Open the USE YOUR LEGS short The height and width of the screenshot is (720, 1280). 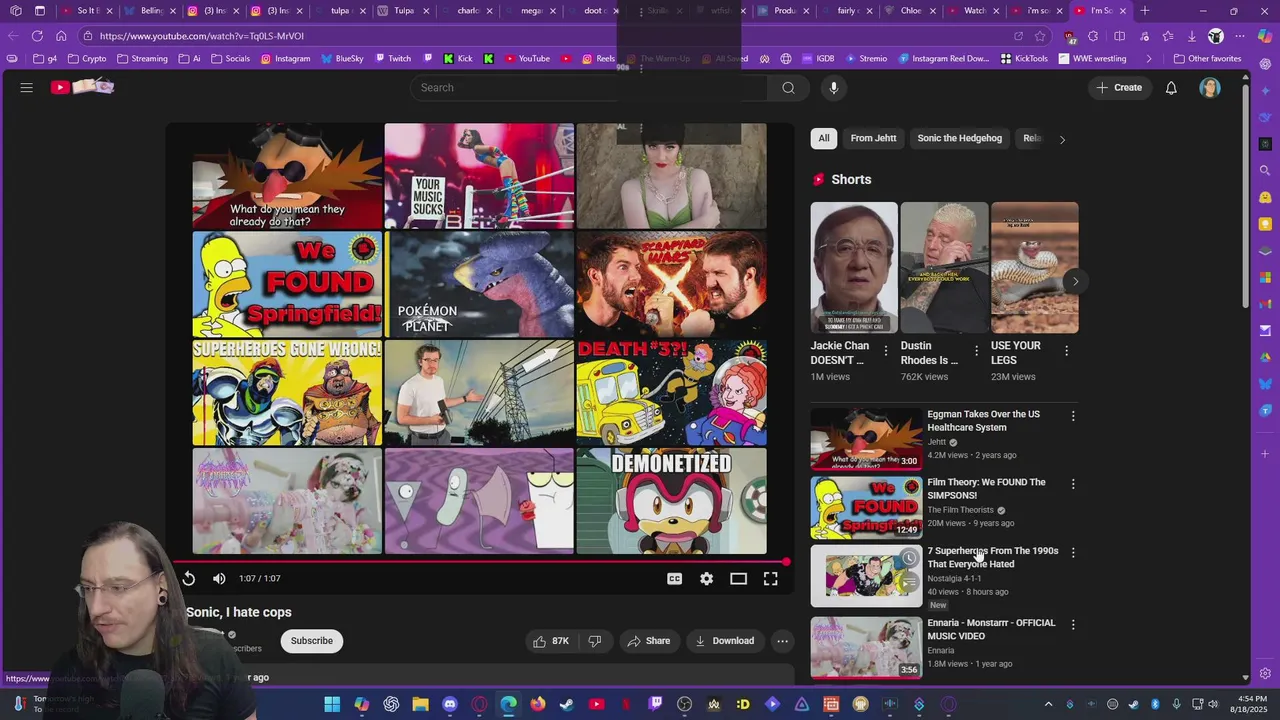(x=1034, y=268)
